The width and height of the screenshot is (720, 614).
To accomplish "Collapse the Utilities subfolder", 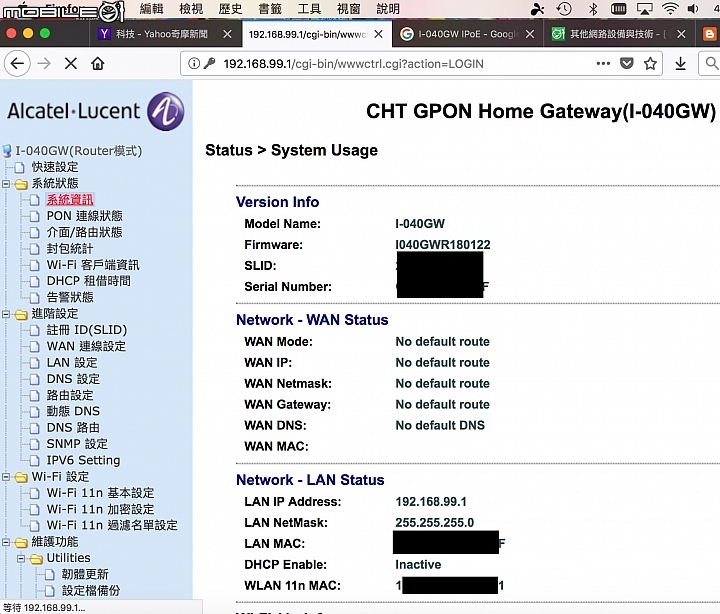I will tap(21, 559).
